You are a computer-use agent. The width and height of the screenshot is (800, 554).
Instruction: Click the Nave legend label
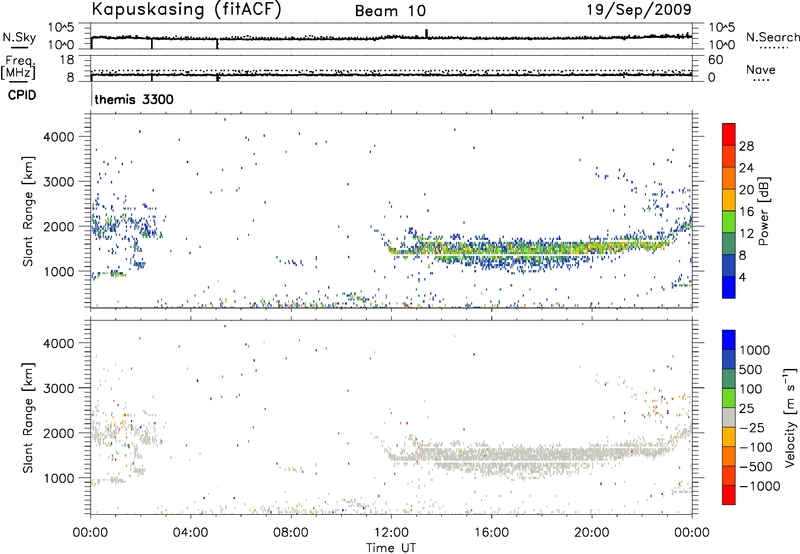pos(761,70)
